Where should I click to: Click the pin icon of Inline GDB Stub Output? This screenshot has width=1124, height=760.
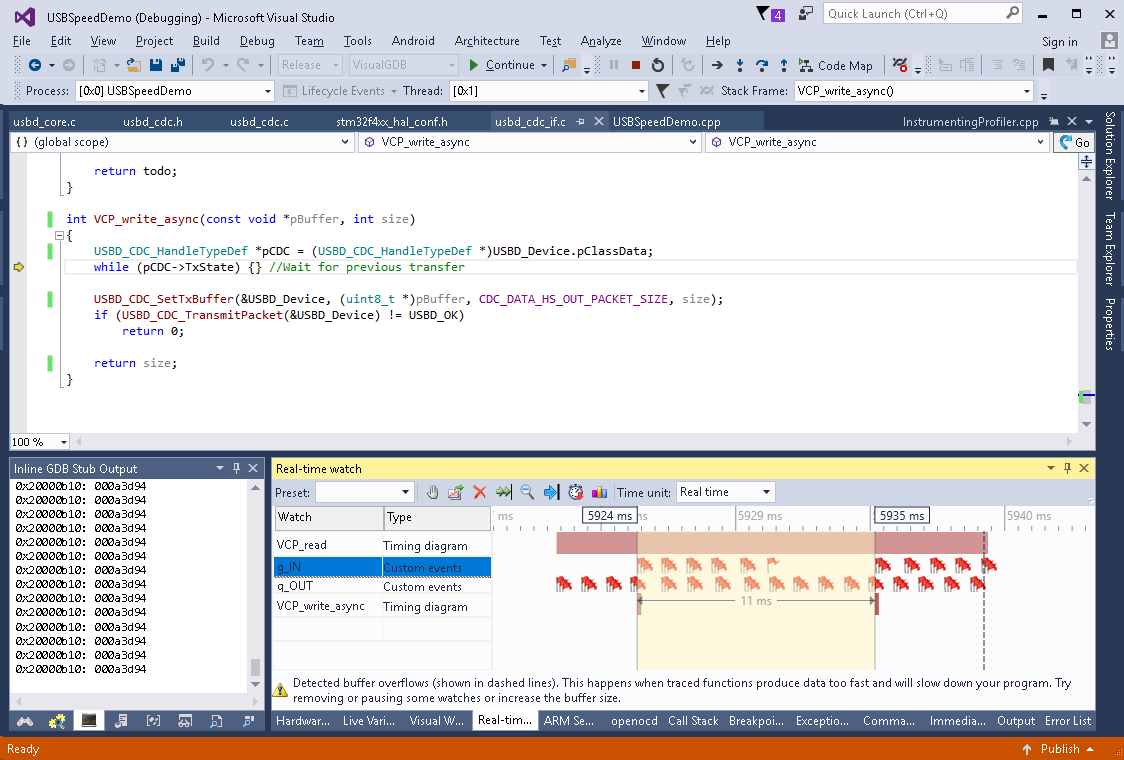click(237, 468)
